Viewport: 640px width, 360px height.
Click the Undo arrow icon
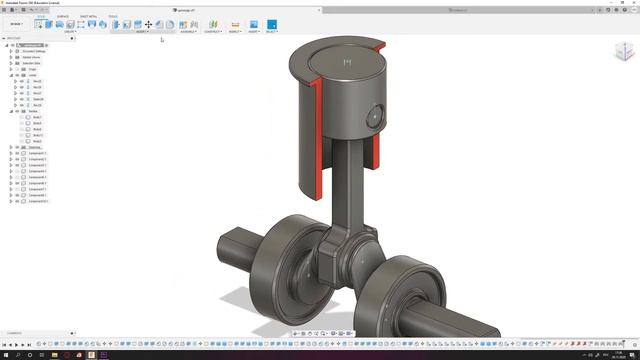[x=32, y=10]
